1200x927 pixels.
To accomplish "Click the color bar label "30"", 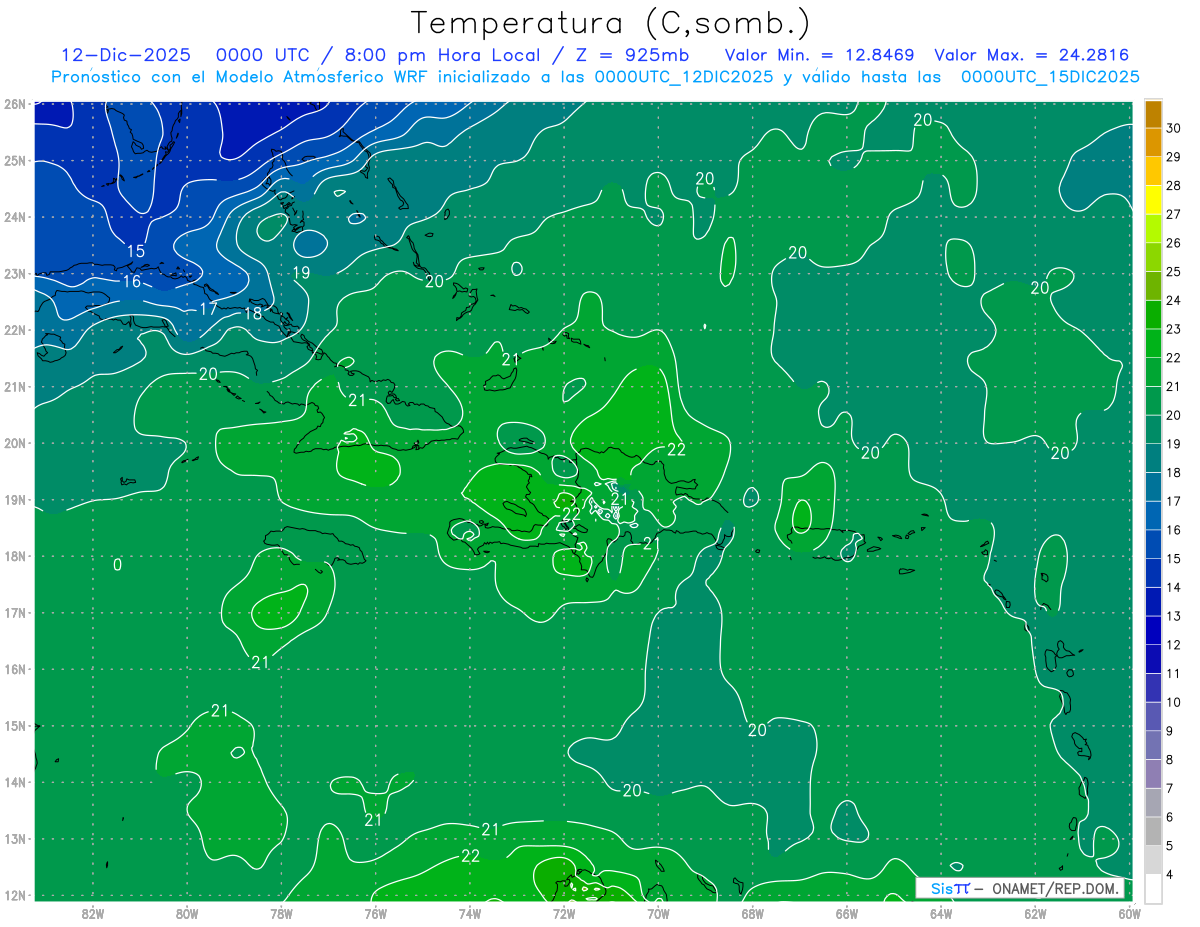I will point(1173,128).
